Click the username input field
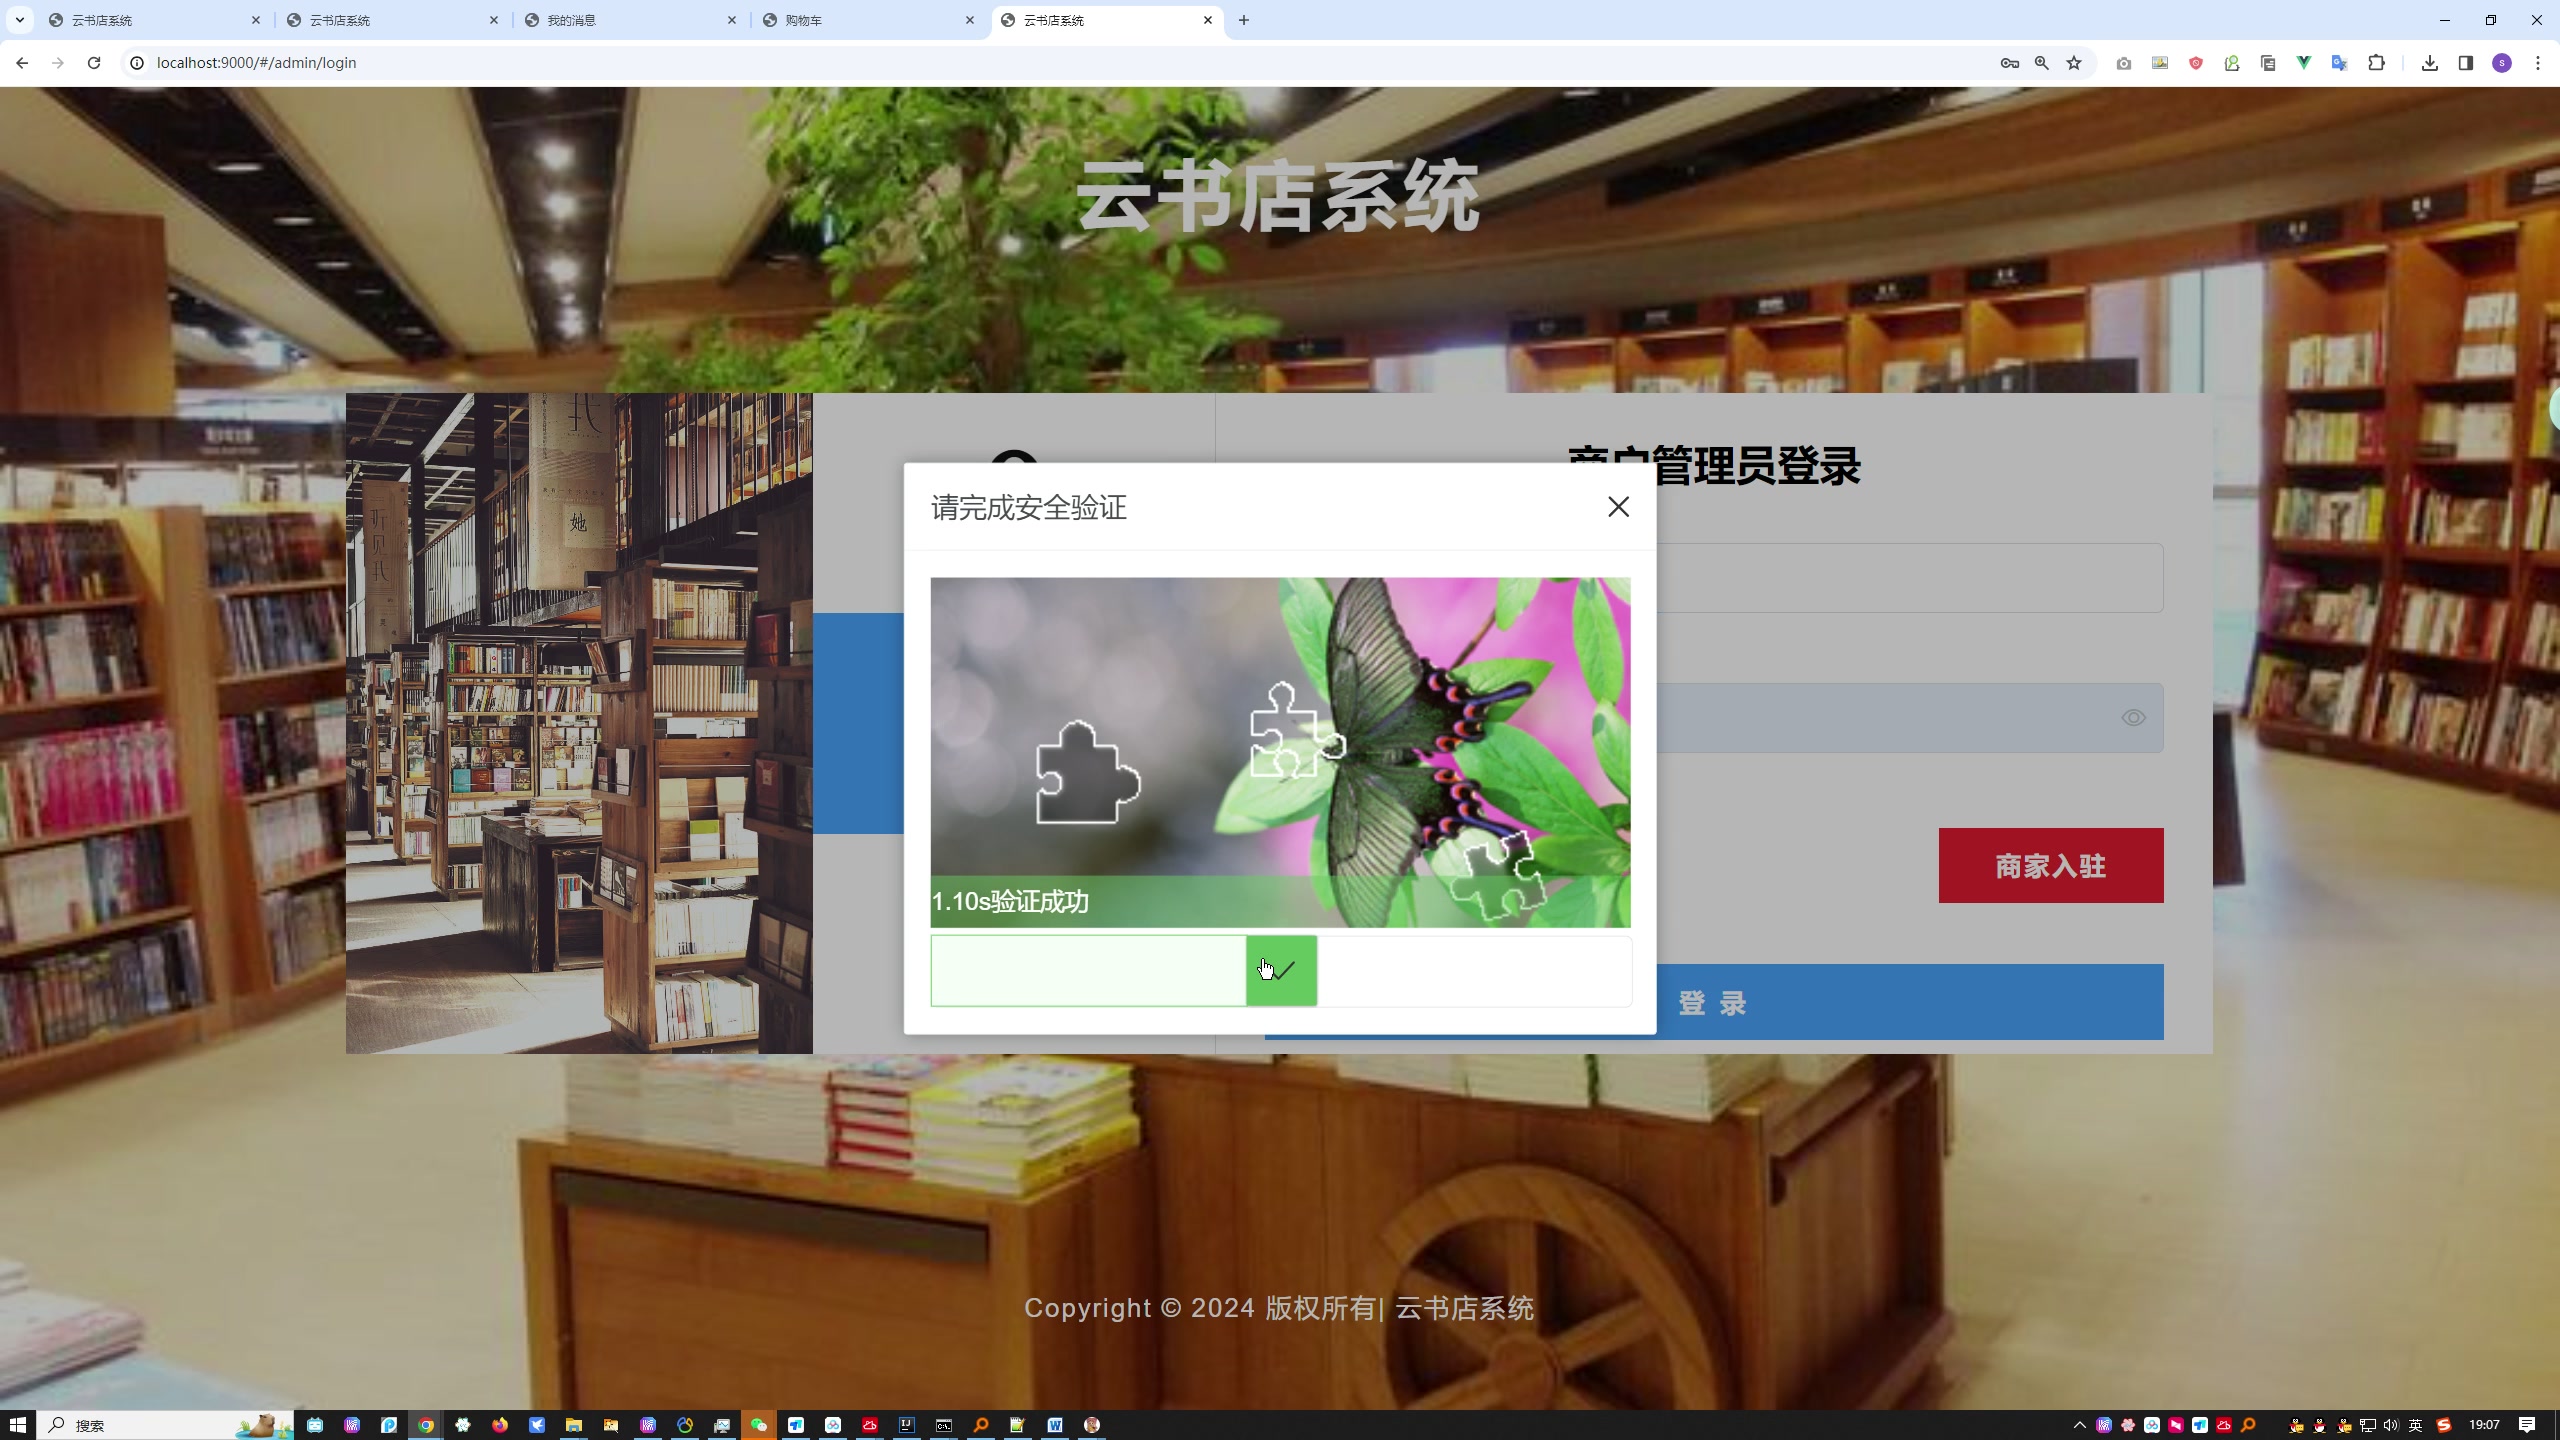Screen dimensions: 2560x1440 coord(1909,578)
